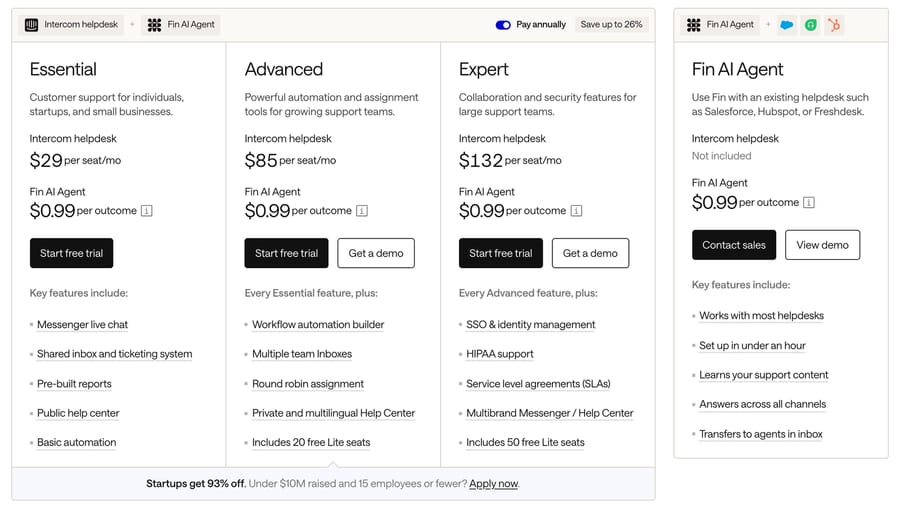This screenshot has height=510, width=900.
Task: Select Fin AI Agent tab in right card header
Action: pos(720,25)
